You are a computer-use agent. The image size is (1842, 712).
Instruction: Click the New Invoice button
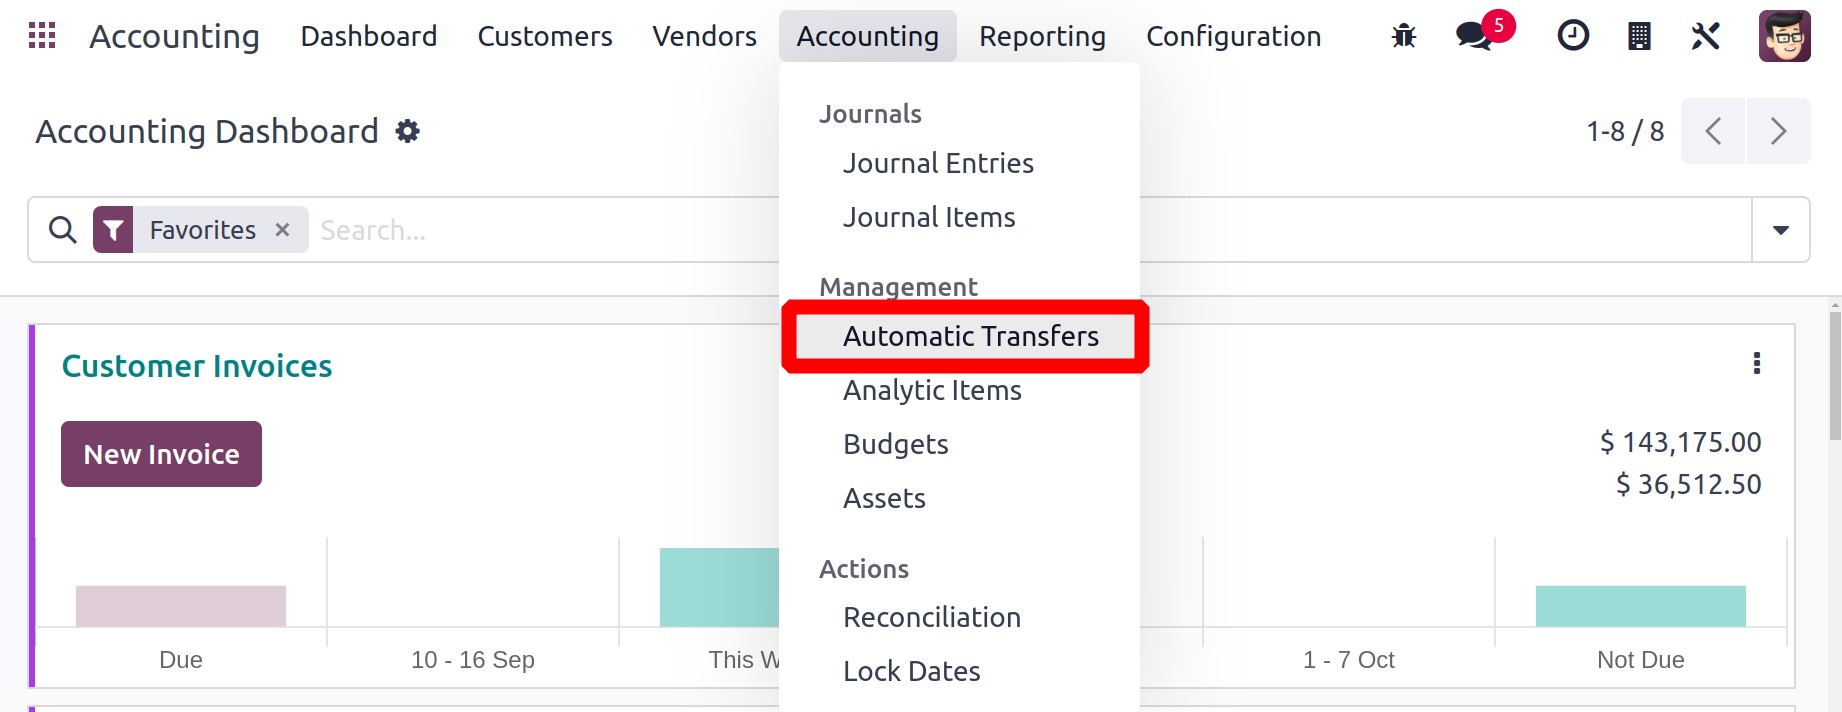pyautogui.click(x=161, y=454)
